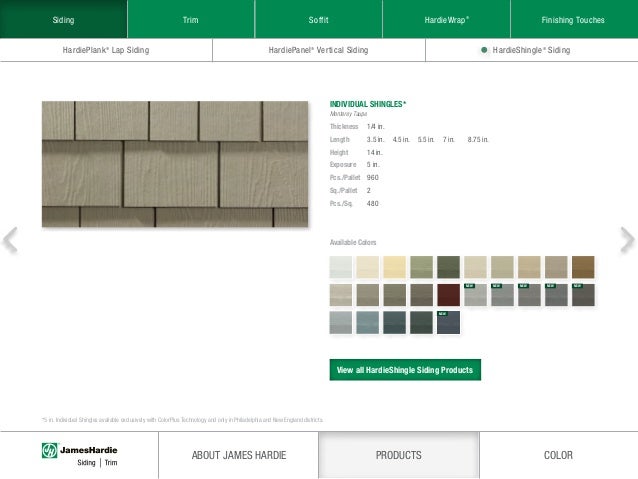Click the 1/4 in. Thickness value
This screenshot has height=479, width=638.
[375, 127]
